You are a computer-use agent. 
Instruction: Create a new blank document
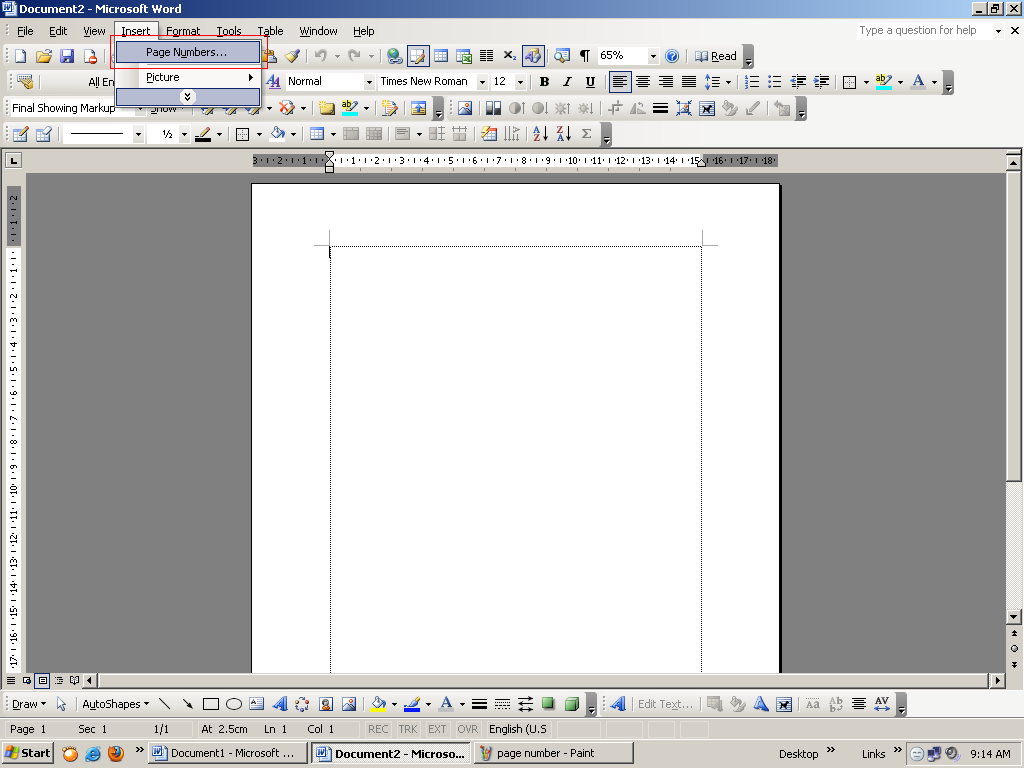pos(21,56)
